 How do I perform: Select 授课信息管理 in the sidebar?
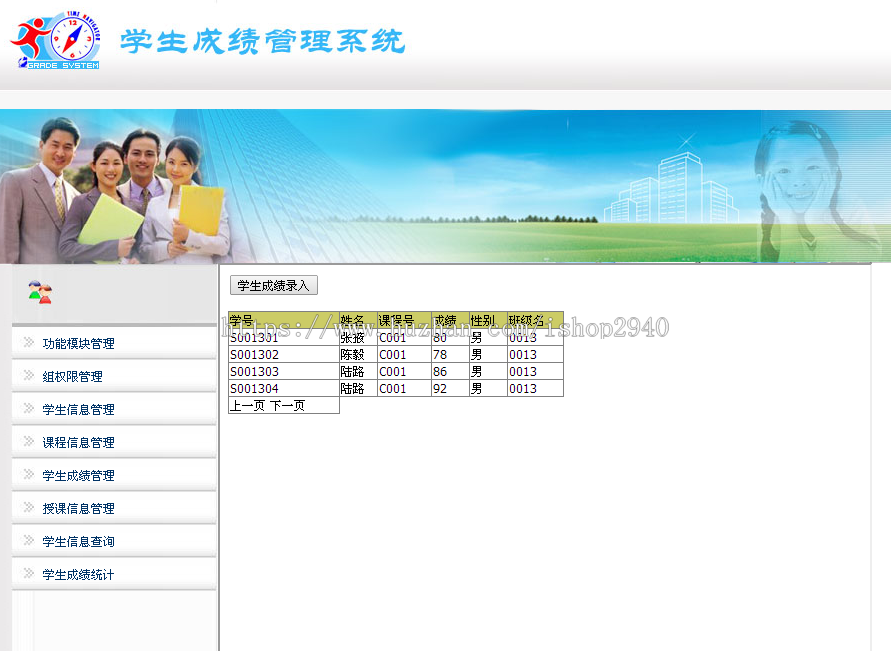point(78,508)
